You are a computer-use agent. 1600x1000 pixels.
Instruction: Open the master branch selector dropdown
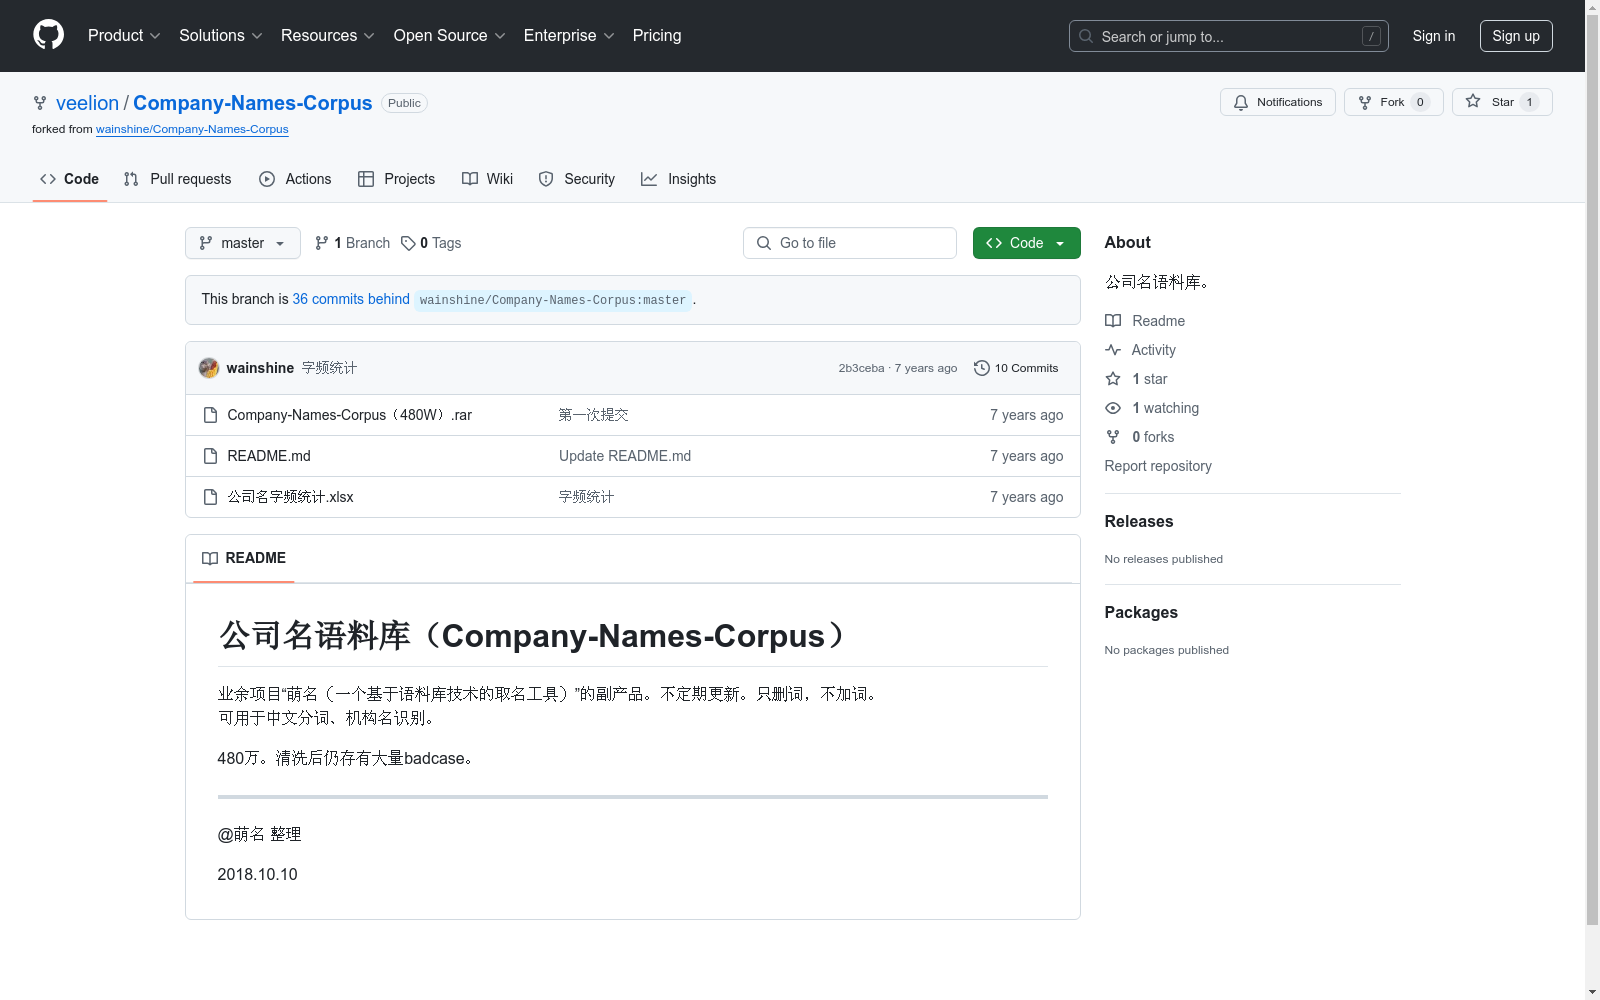[x=243, y=243]
